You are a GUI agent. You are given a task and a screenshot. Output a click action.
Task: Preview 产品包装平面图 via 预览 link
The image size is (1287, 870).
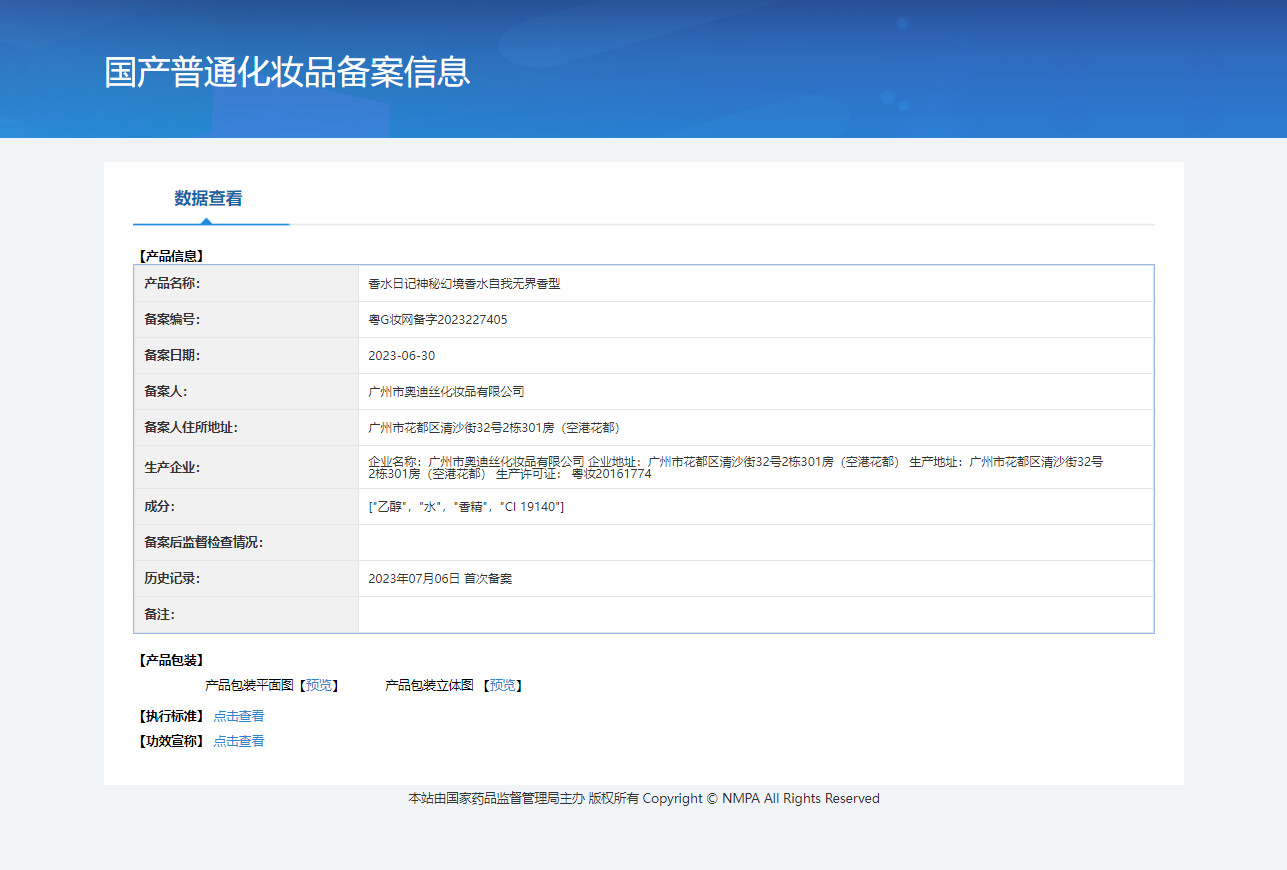tap(319, 685)
